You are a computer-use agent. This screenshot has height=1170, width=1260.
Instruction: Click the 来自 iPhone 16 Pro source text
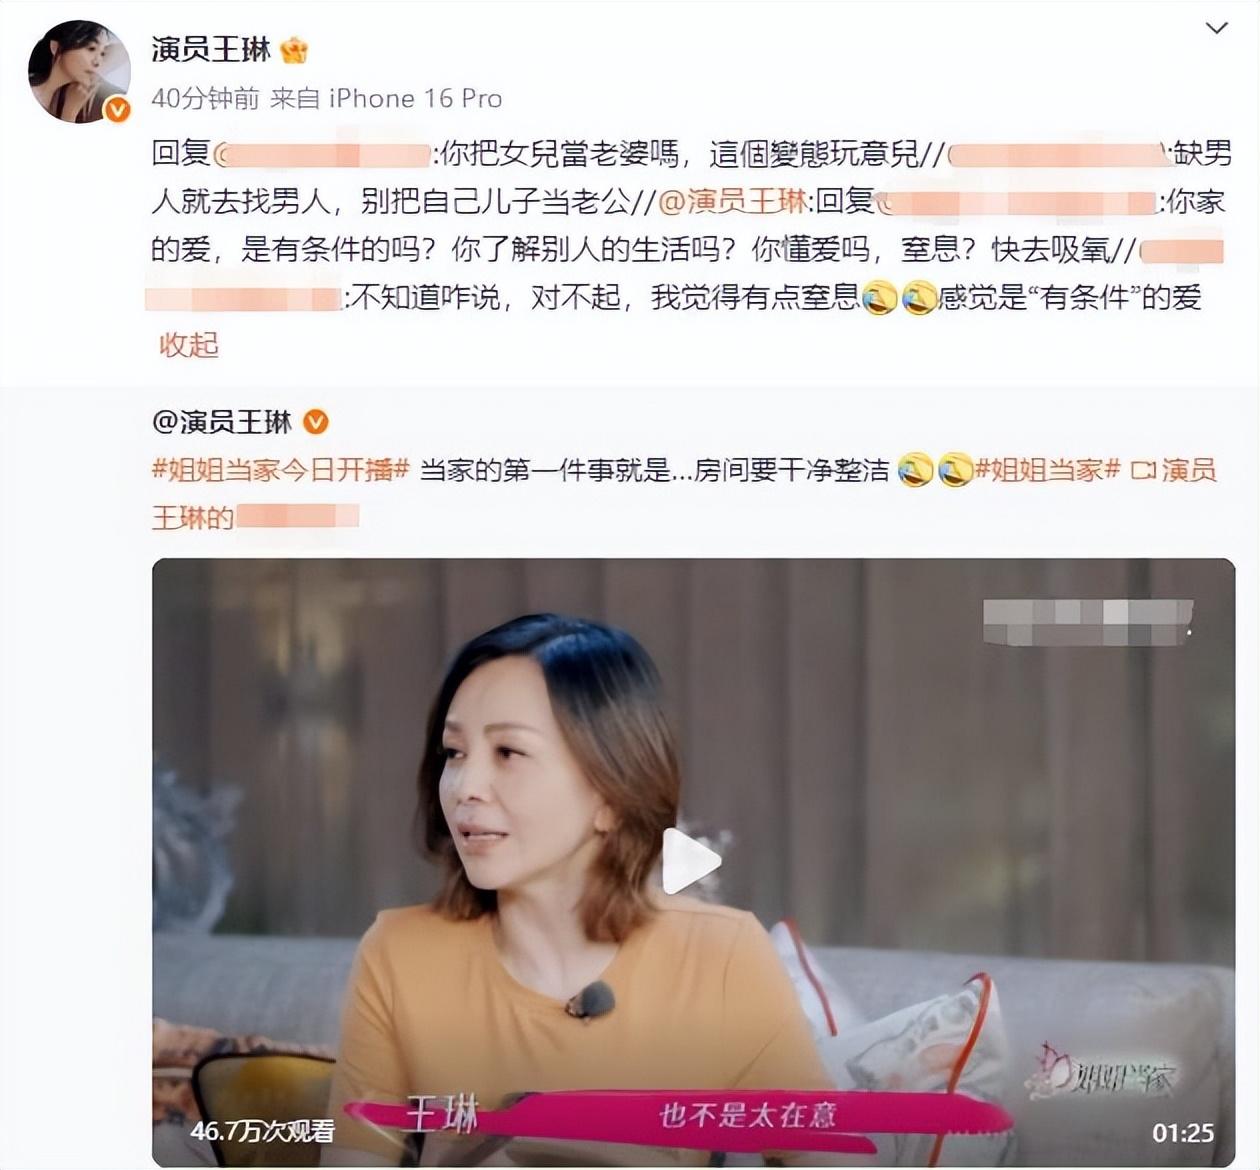386,98
